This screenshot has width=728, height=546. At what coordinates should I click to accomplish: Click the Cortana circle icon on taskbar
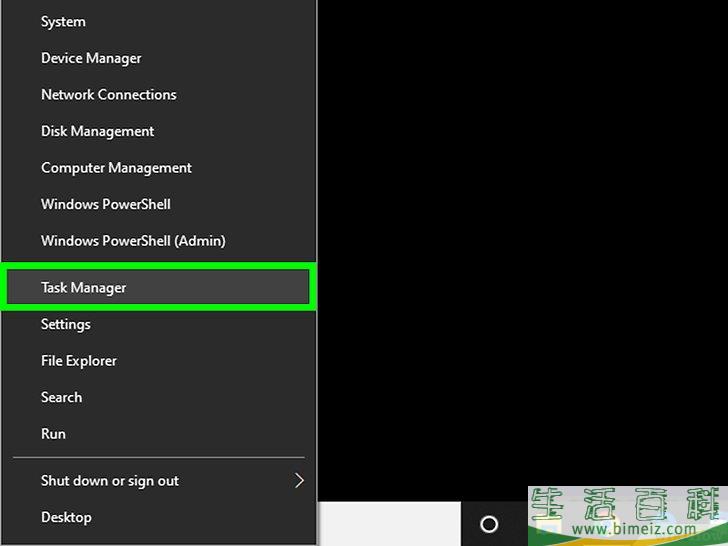489,524
